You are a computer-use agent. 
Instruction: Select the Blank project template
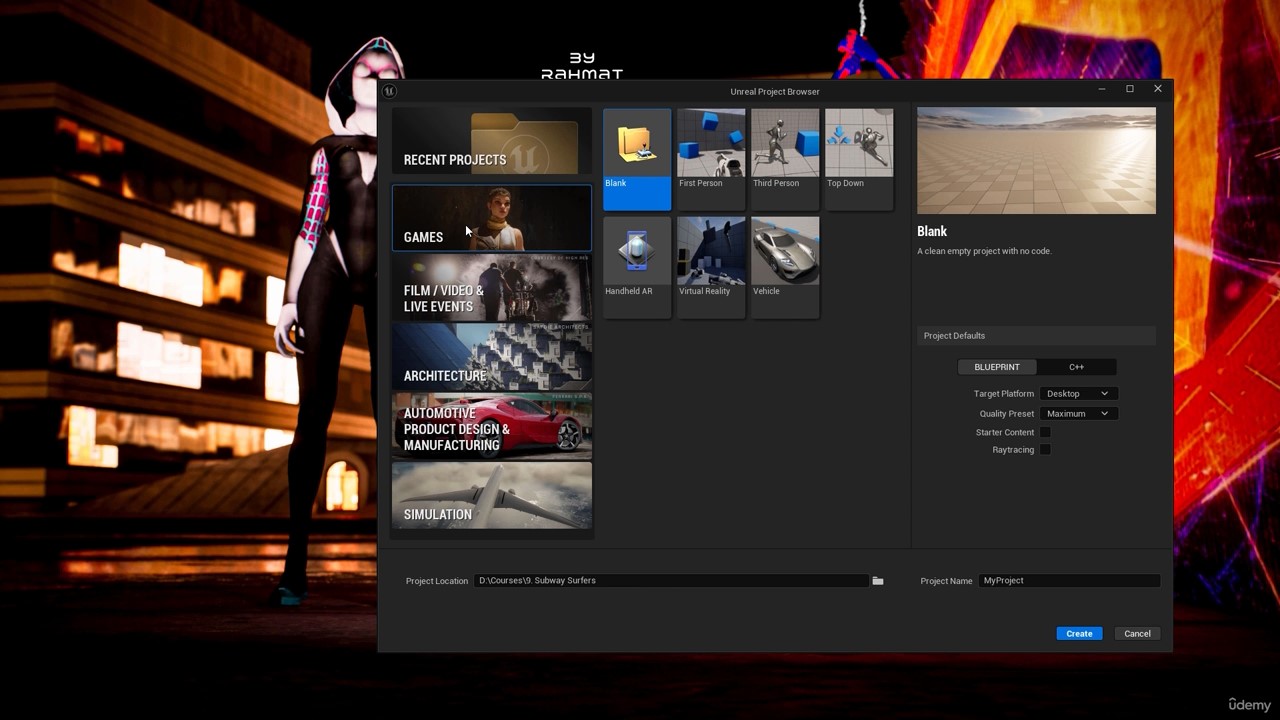pyautogui.click(x=637, y=159)
